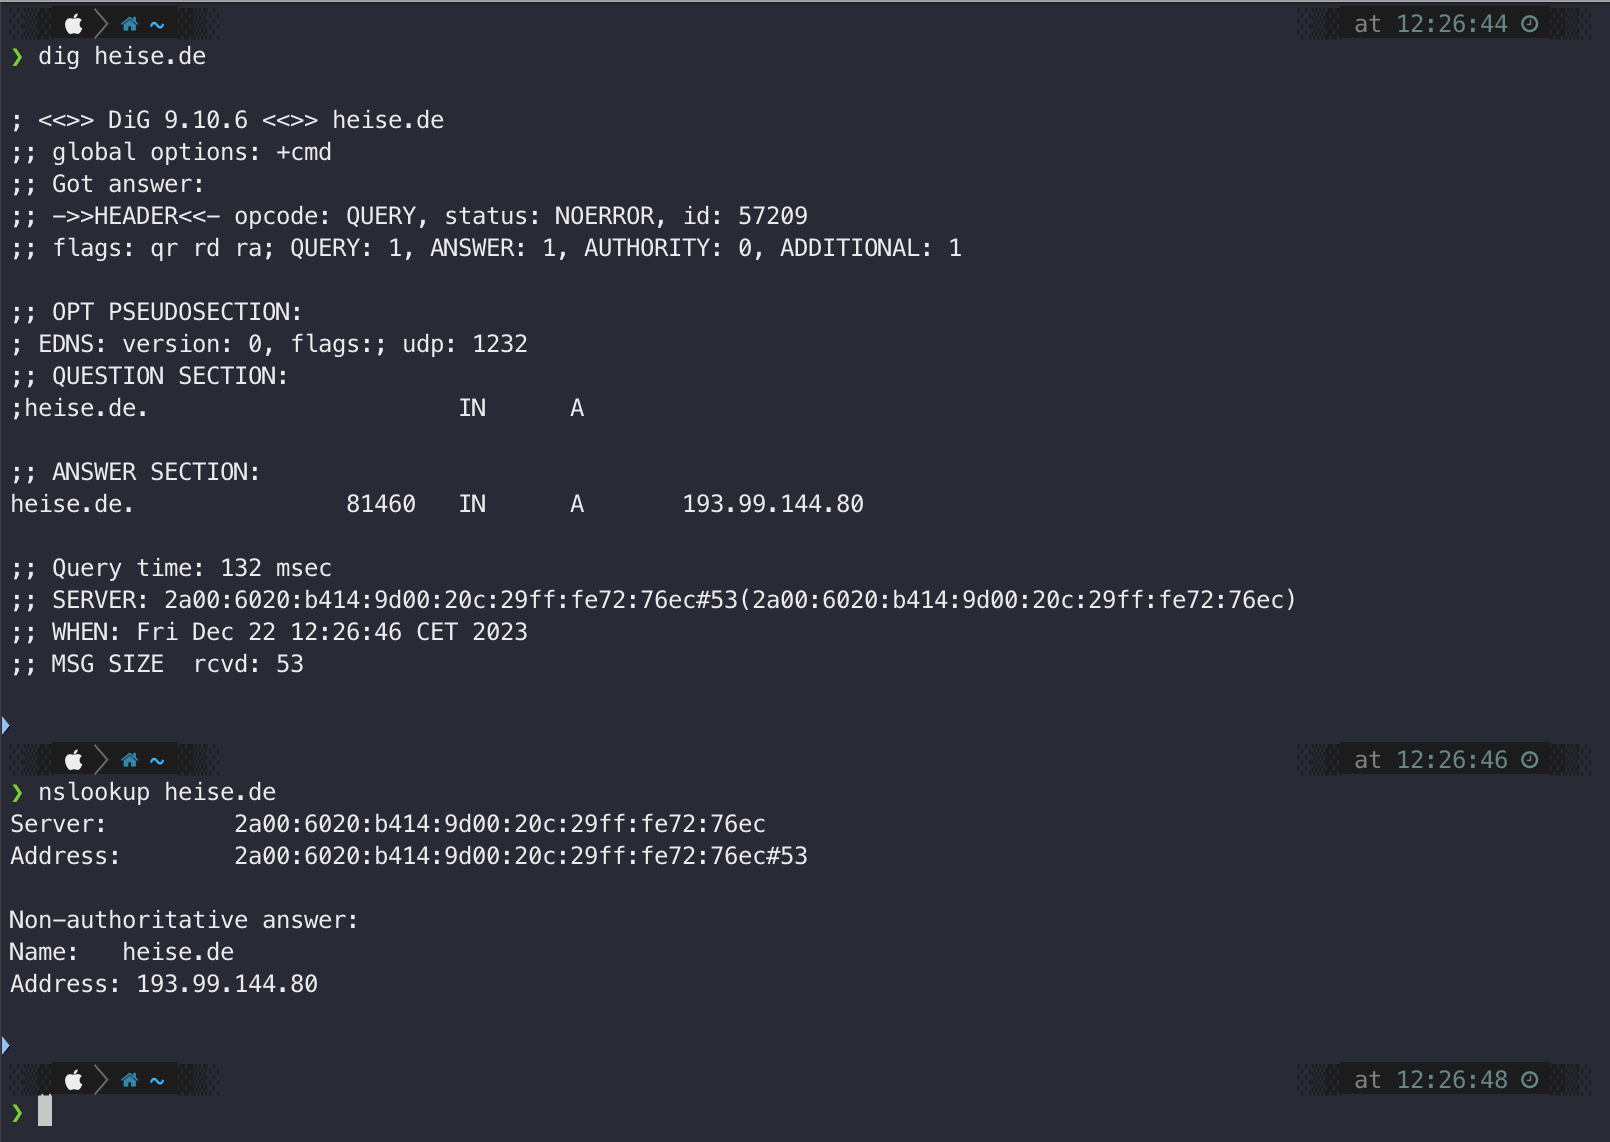Click the clock icon beside 12:26:48
The height and width of the screenshot is (1142, 1610).
(1530, 1080)
